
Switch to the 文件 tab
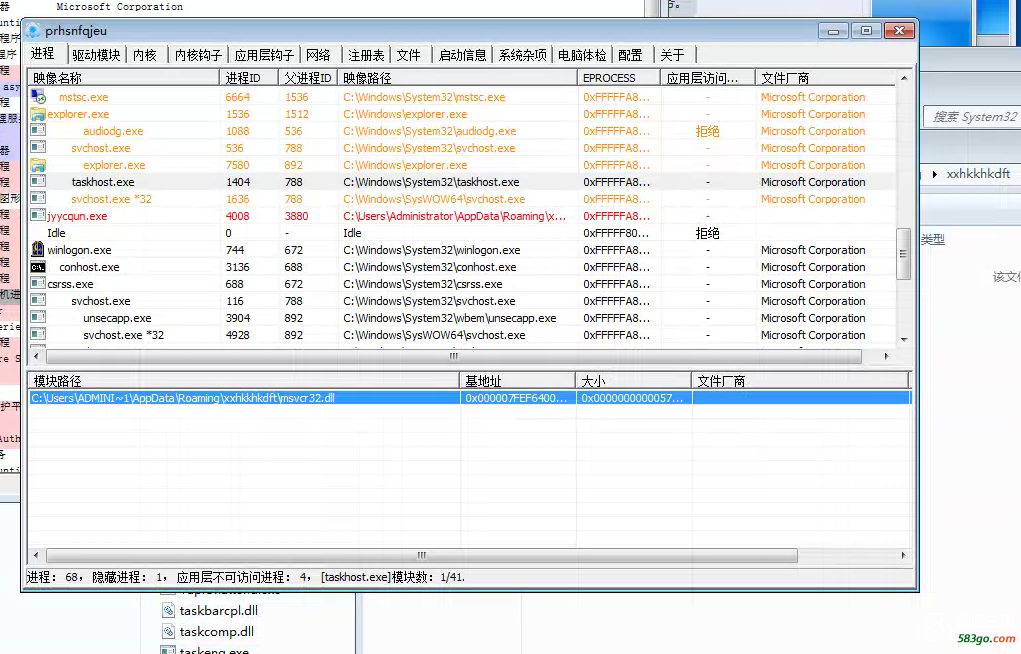(409, 55)
